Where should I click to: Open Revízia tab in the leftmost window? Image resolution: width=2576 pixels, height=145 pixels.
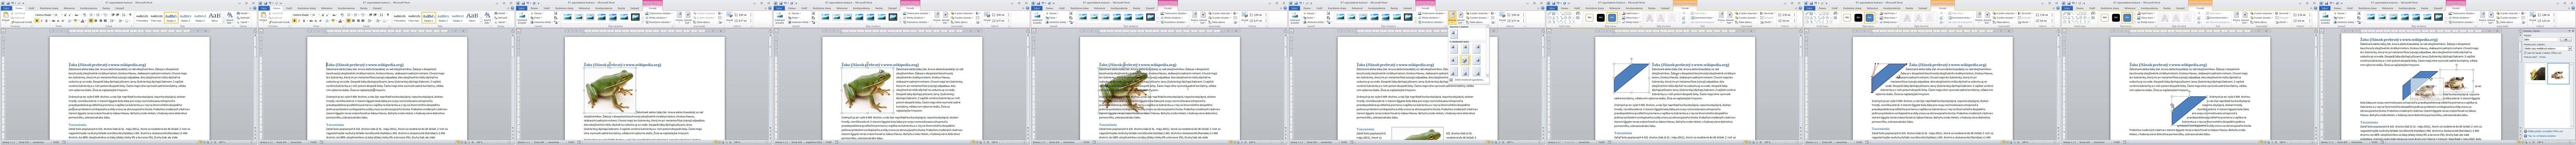click(106, 8)
